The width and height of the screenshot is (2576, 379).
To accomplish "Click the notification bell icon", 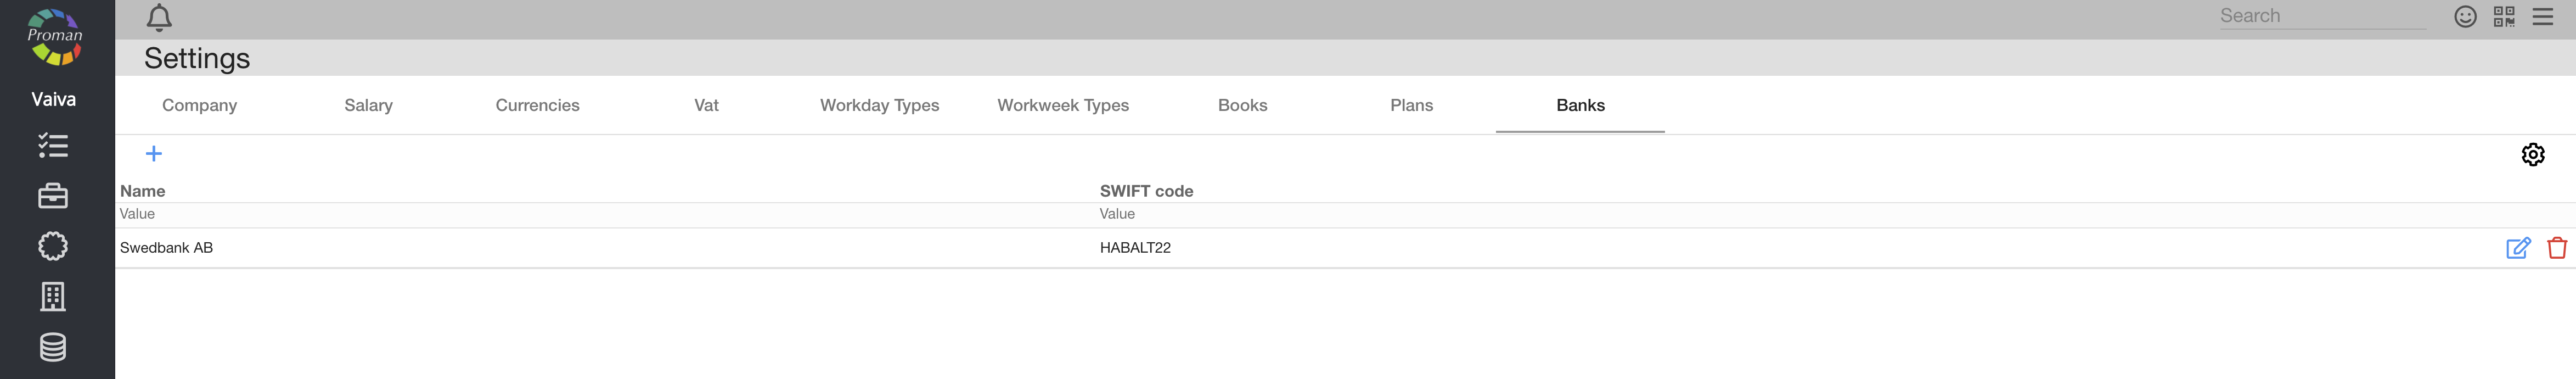I will [x=159, y=18].
